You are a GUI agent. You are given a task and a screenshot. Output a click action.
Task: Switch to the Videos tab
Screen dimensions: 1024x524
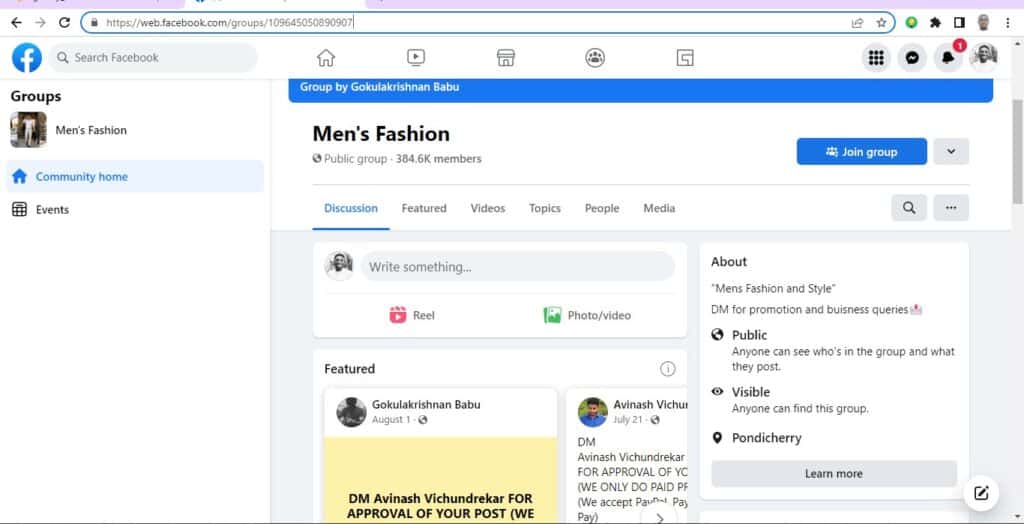pos(488,208)
